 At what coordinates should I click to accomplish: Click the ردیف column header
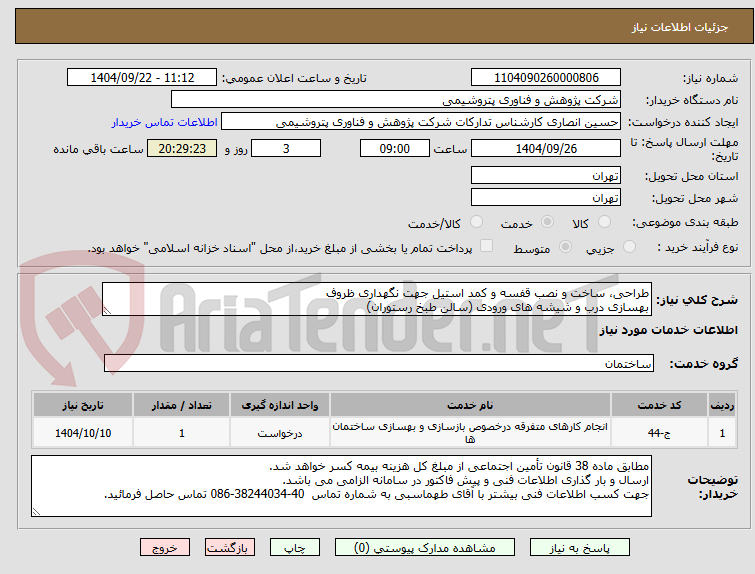click(x=722, y=405)
